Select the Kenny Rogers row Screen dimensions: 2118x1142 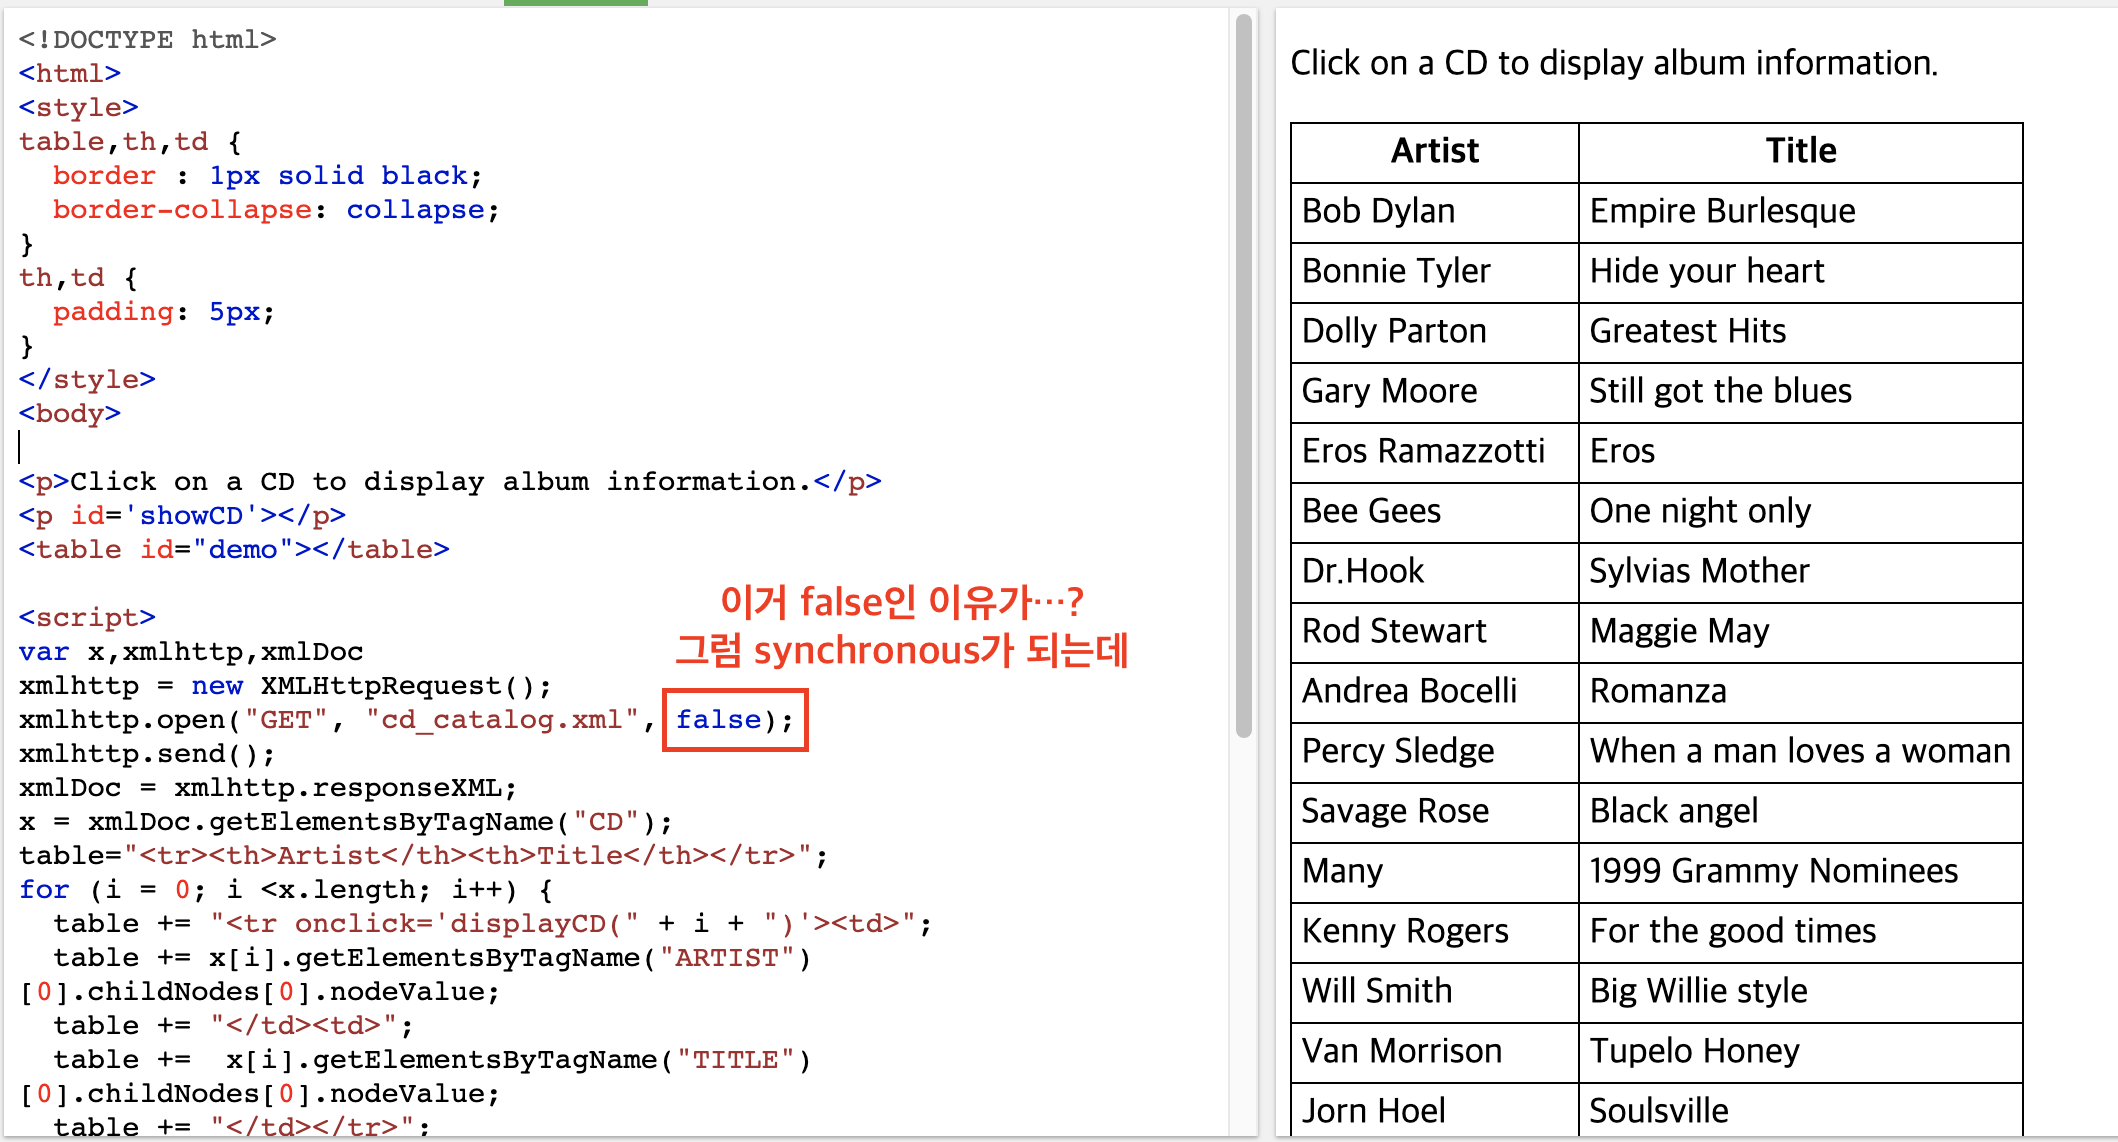click(1405, 932)
